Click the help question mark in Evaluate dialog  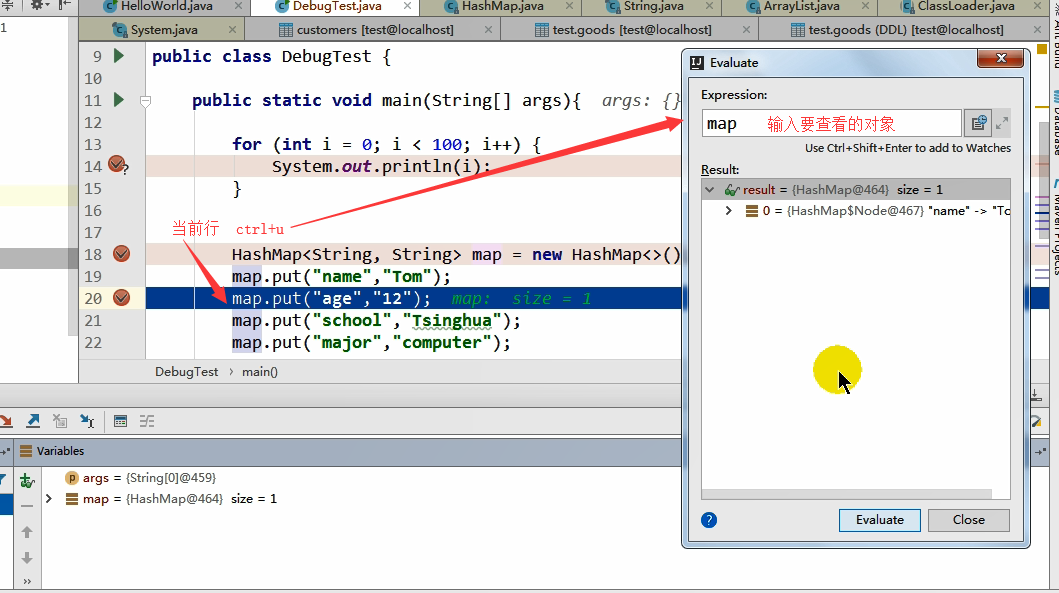pyautogui.click(x=708, y=520)
